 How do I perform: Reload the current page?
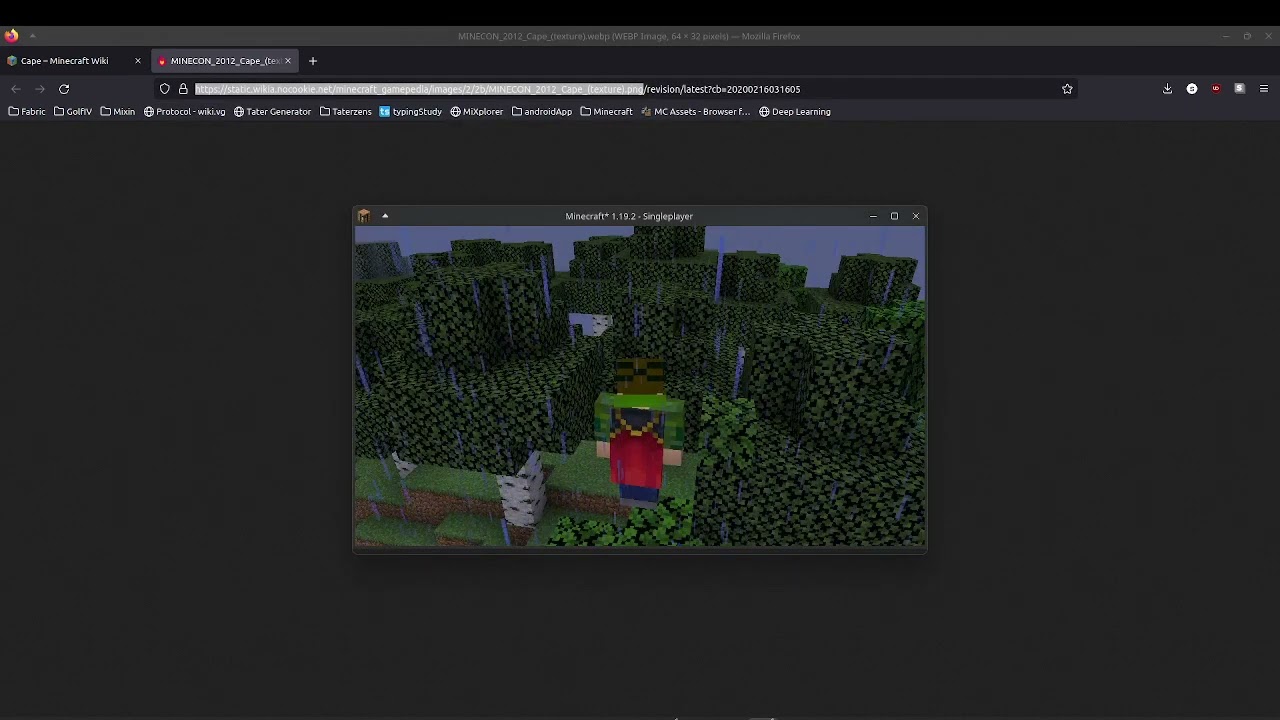pyautogui.click(x=64, y=89)
